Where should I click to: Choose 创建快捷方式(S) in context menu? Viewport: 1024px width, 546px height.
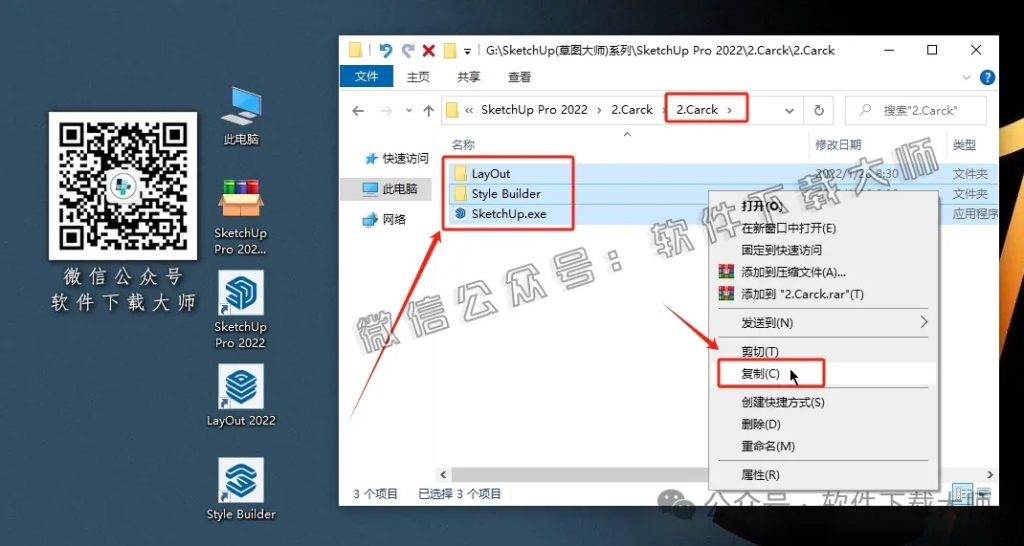[x=782, y=402]
